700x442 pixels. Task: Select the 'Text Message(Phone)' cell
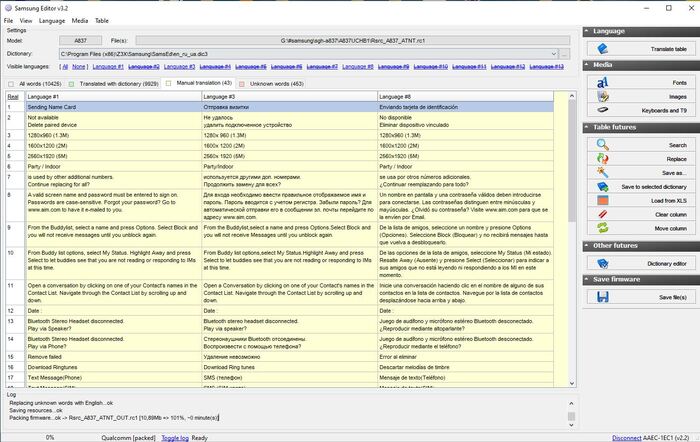(x=113, y=378)
